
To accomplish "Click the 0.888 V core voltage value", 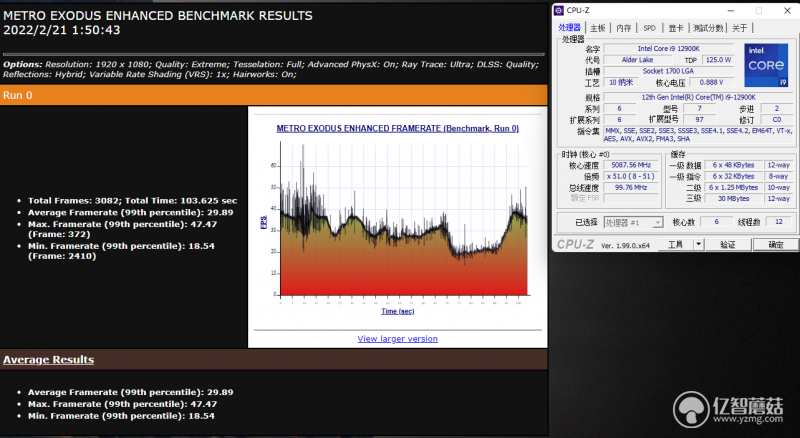I will 711,82.
